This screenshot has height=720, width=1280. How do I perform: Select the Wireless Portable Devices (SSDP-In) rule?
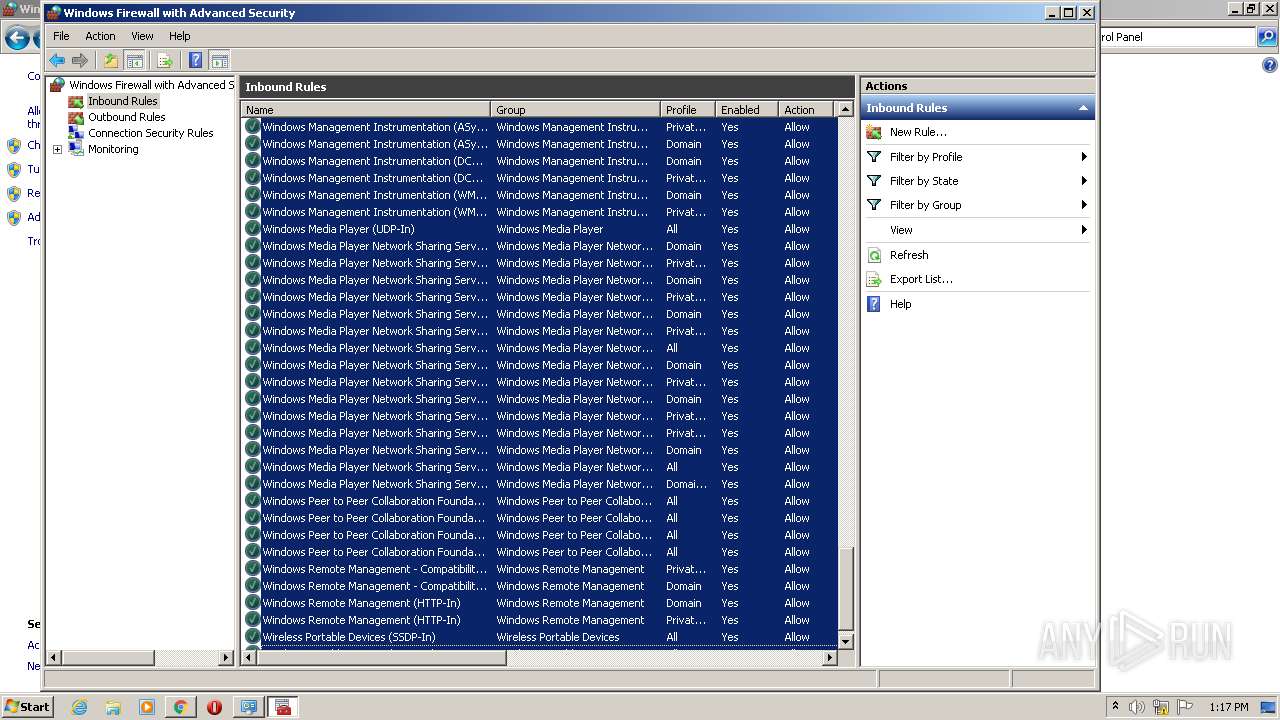tap(539, 637)
